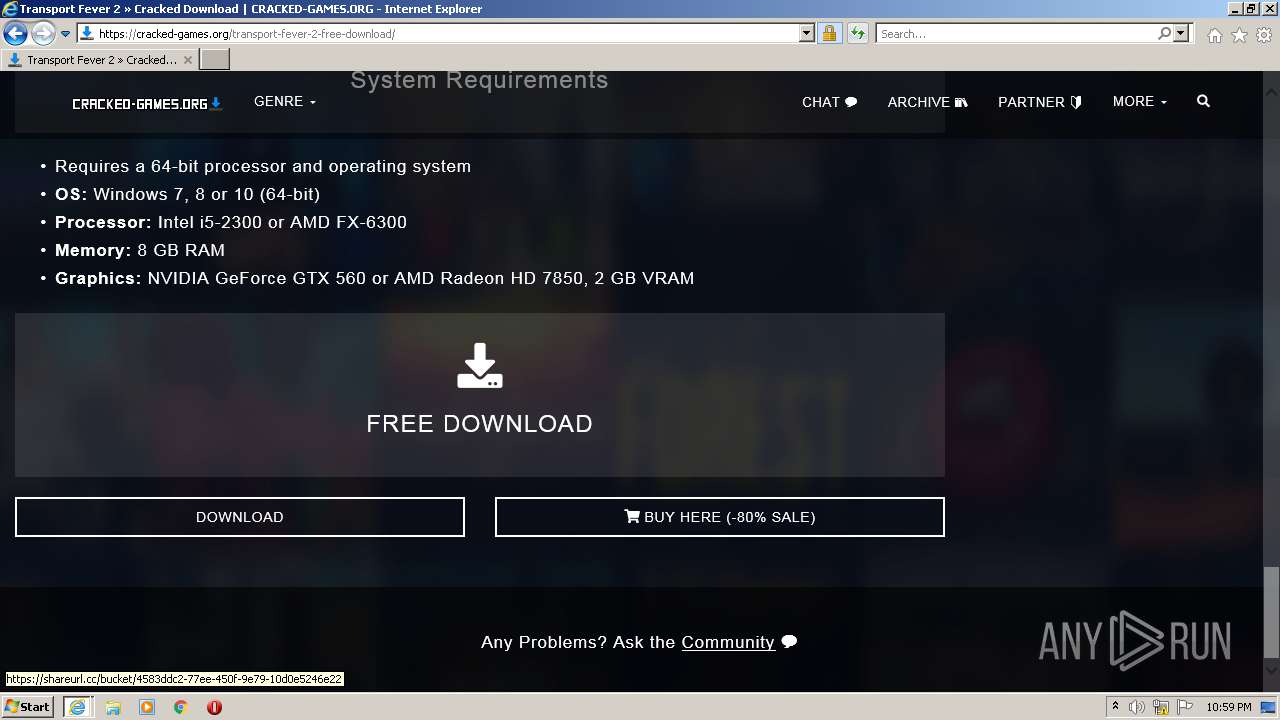The image size is (1280, 720).
Task: Click the System Requirements heading
Action: coord(479,80)
